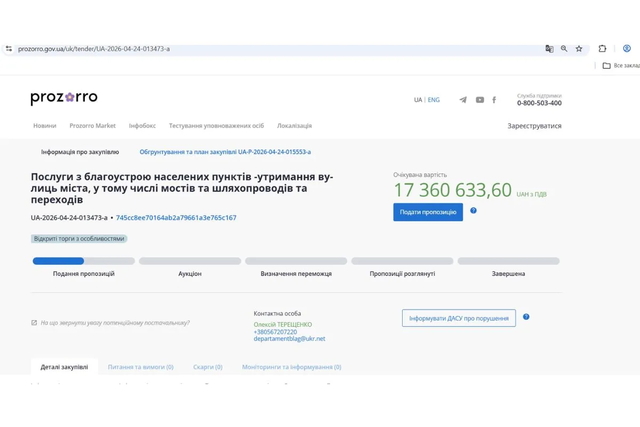Open the Prozorro Telegram channel icon
The image size is (640, 427).
point(463,100)
